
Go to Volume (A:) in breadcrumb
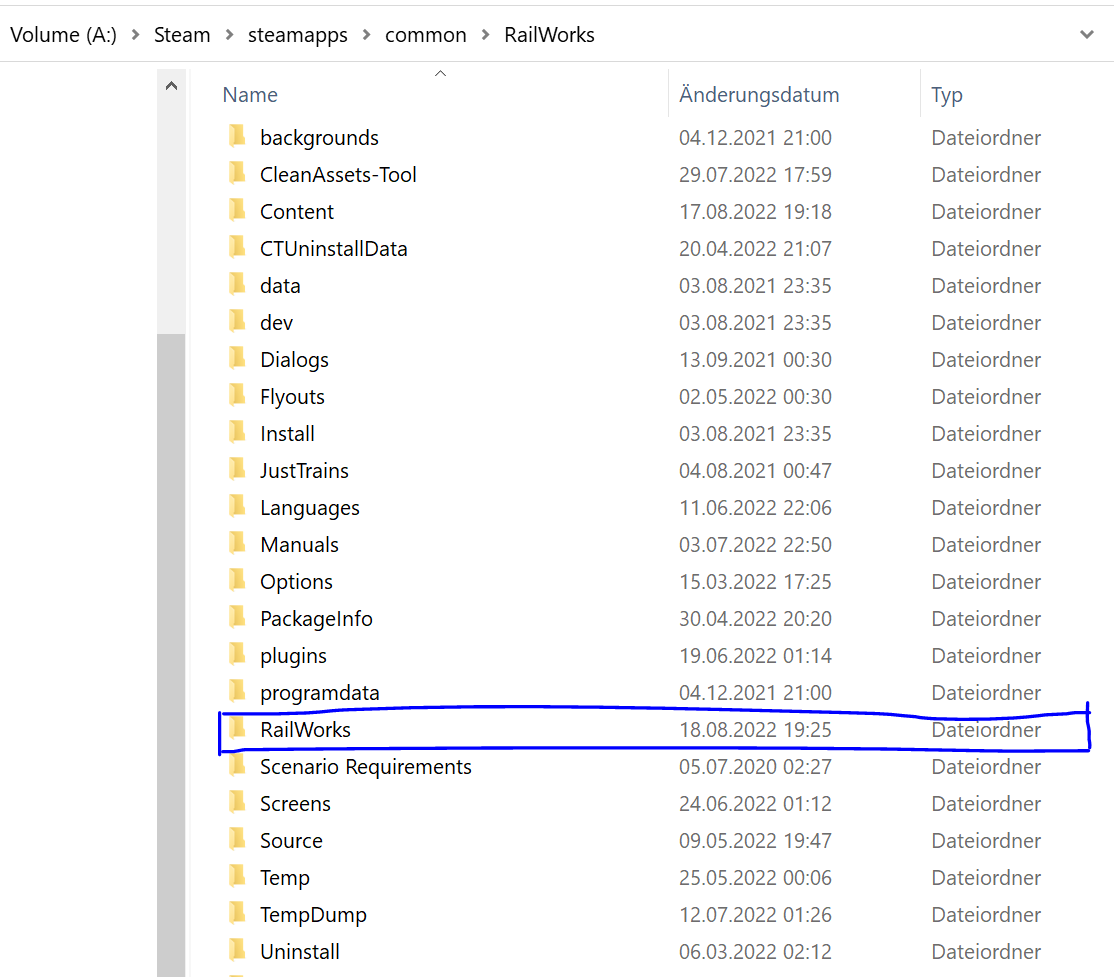coord(63,34)
